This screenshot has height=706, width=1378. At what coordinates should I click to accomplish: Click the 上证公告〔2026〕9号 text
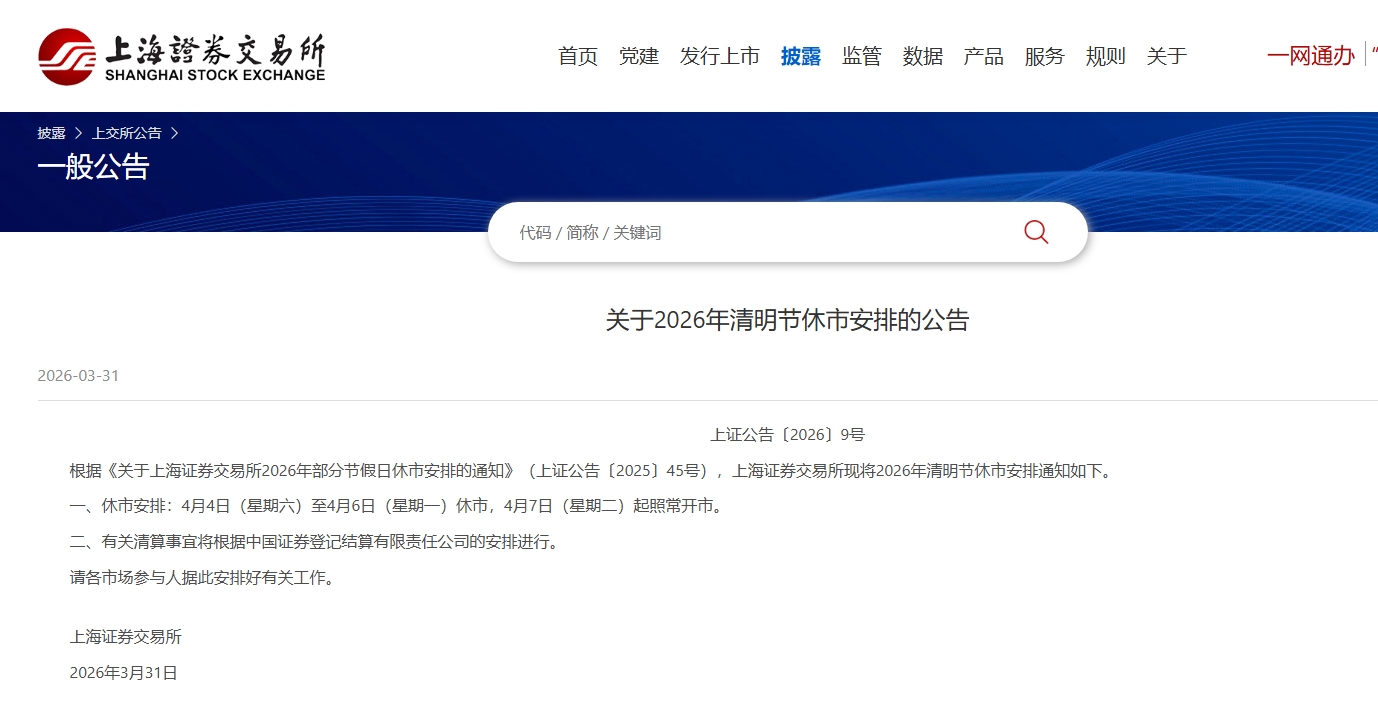788,435
